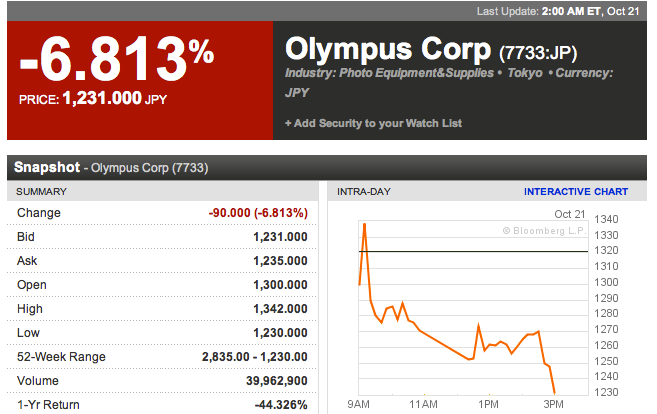This screenshot has height=414, width=657.
Task: Click the 1-Yr Return label
Action: pos(48,405)
